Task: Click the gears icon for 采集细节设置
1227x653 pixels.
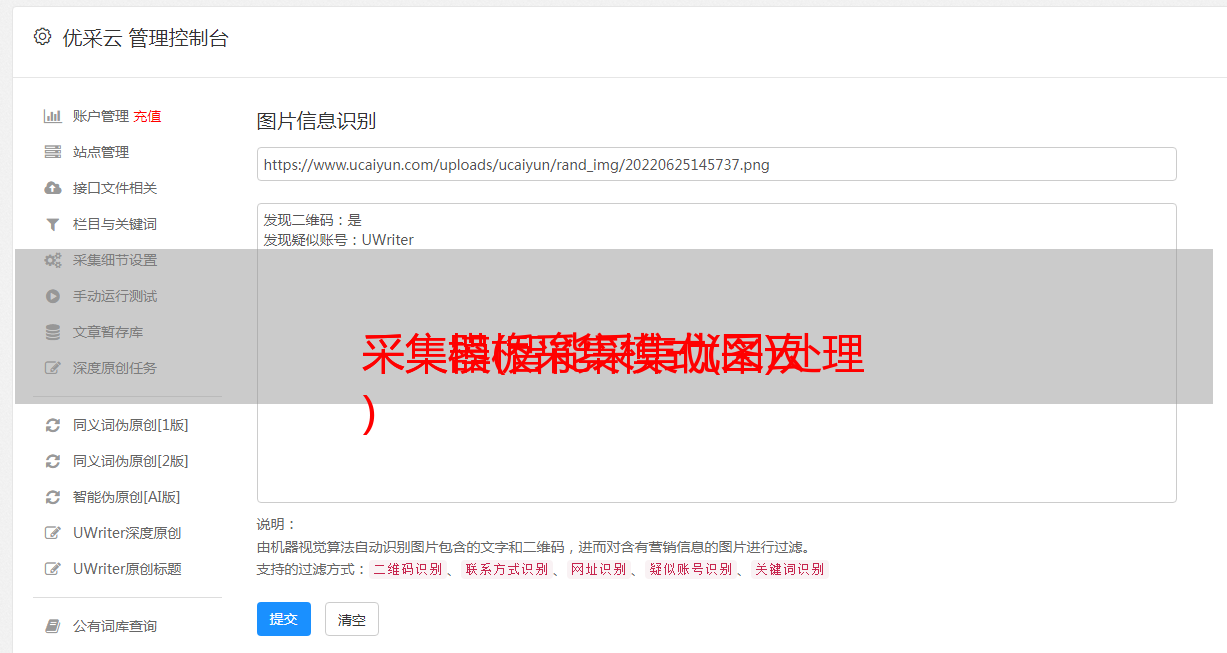Action: pyautogui.click(x=53, y=260)
